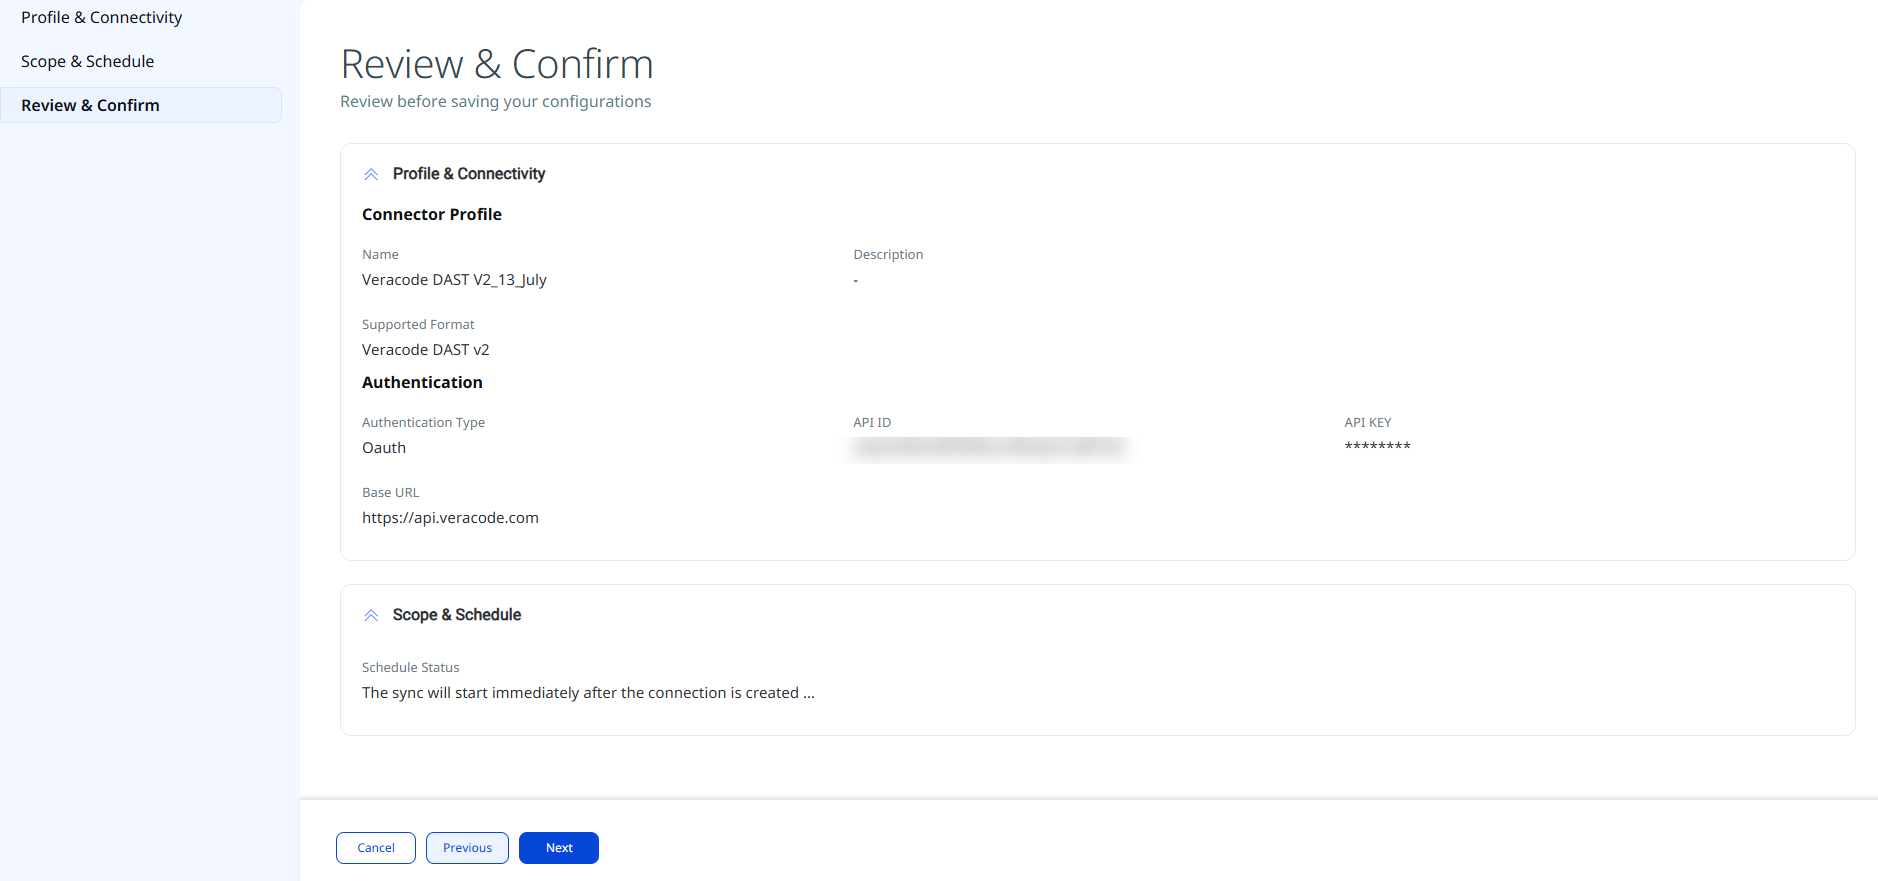Click the Scope & Schedule section header
The height and width of the screenshot is (881, 1878).
coord(457,615)
